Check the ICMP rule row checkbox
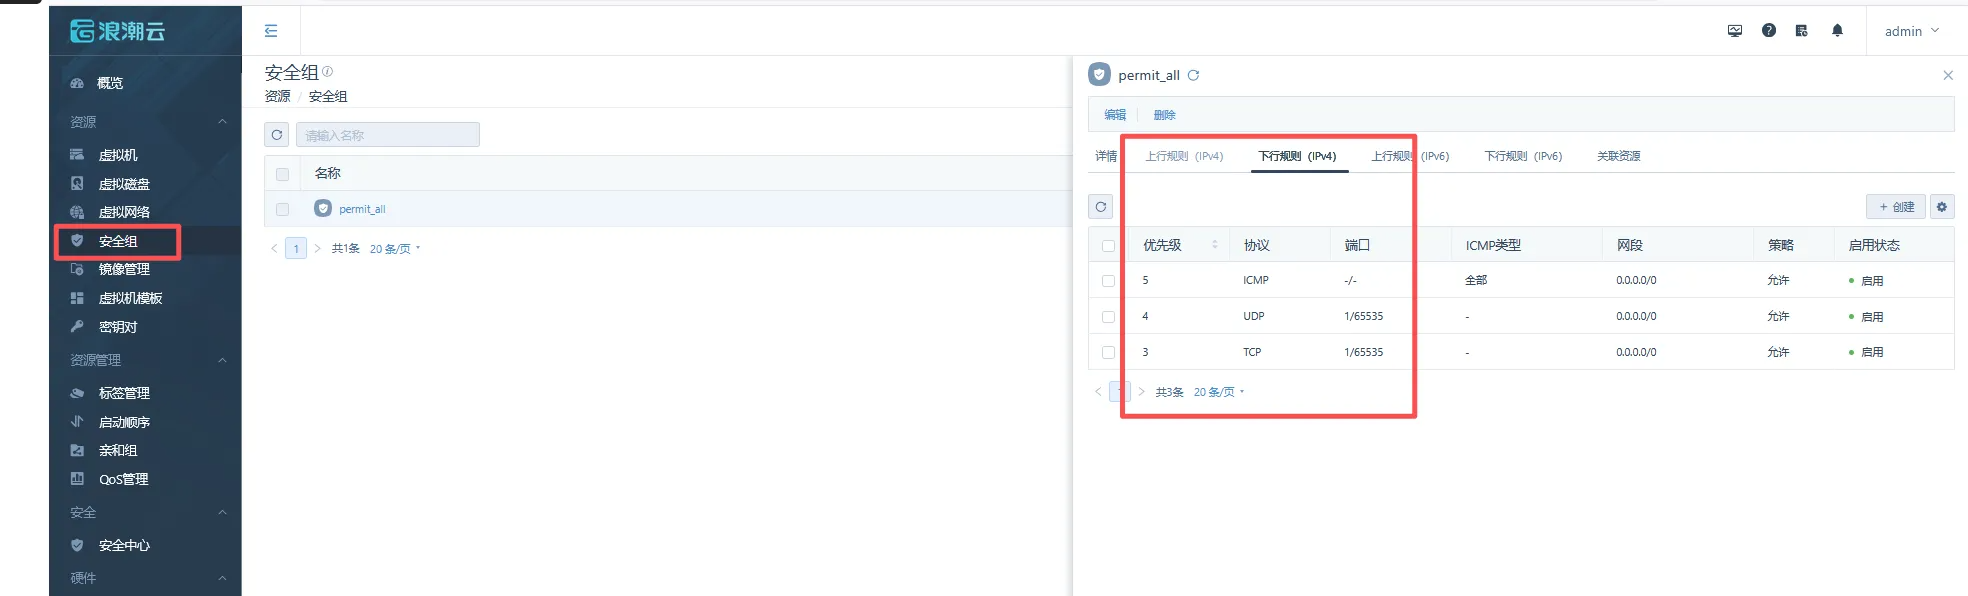This screenshot has width=1968, height=596. coord(1108,281)
